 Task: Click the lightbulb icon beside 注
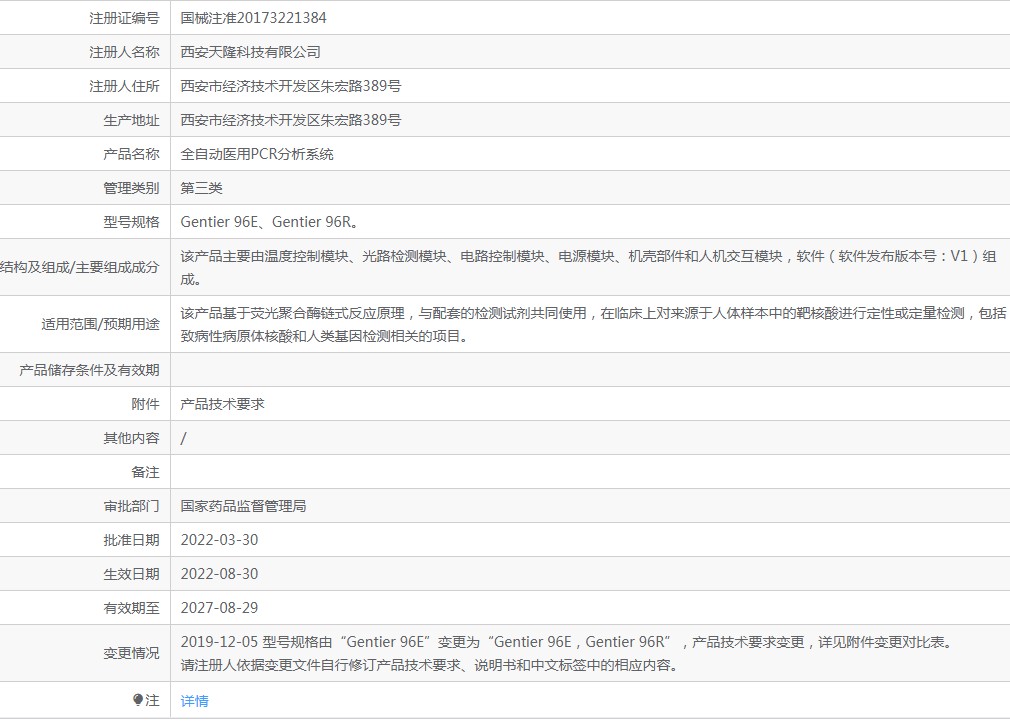(138, 700)
